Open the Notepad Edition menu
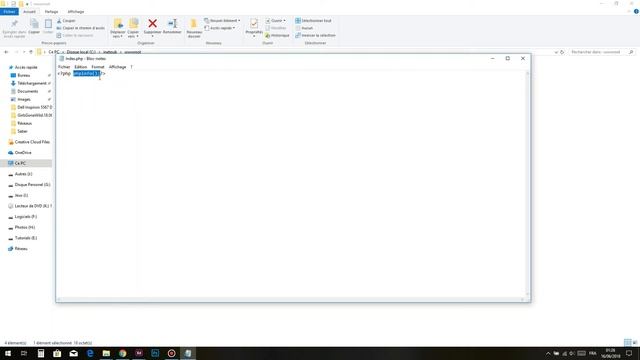 click(x=80, y=67)
